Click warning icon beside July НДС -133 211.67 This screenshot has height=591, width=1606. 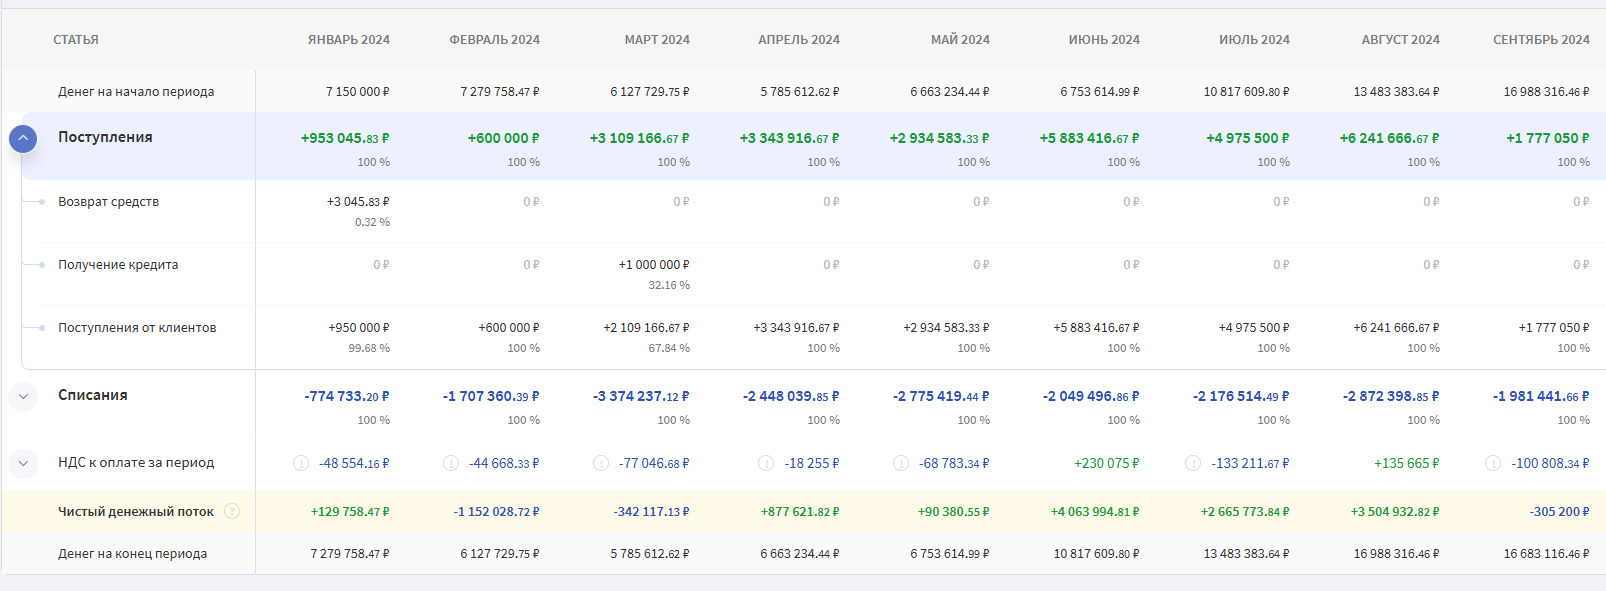tap(1193, 463)
